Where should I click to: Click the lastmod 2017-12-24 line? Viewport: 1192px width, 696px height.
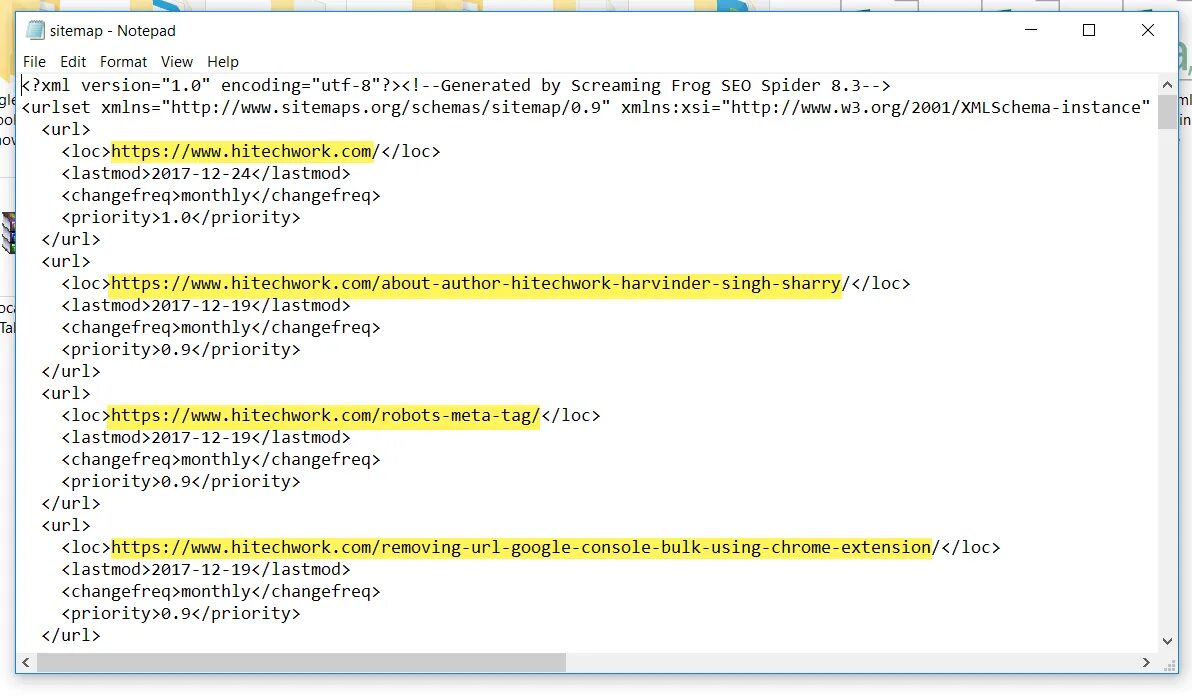click(206, 173)
